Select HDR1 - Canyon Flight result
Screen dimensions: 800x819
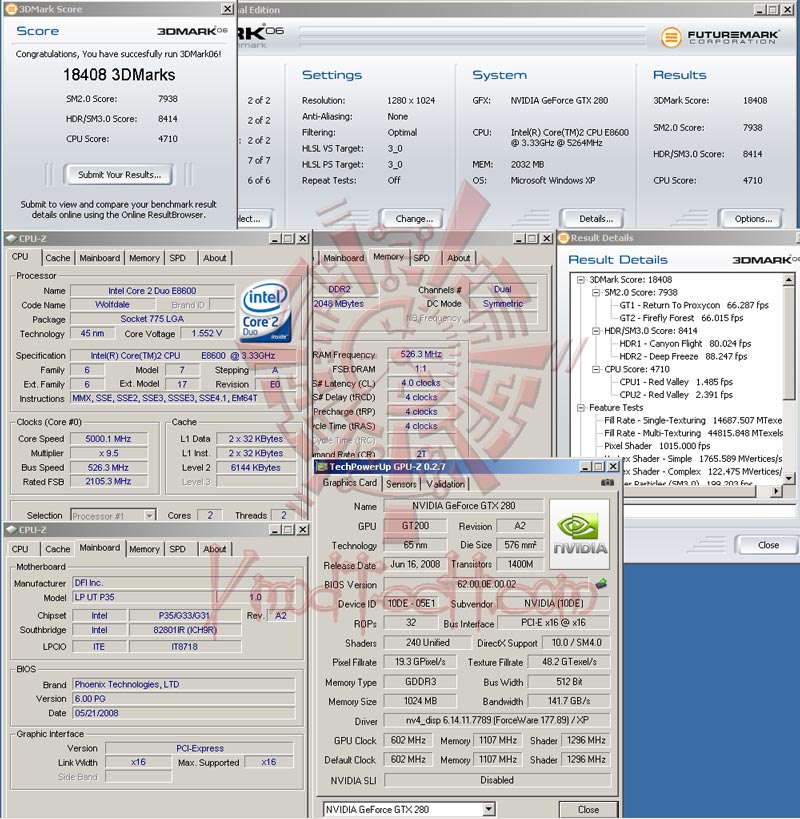(x=685, y=344)
